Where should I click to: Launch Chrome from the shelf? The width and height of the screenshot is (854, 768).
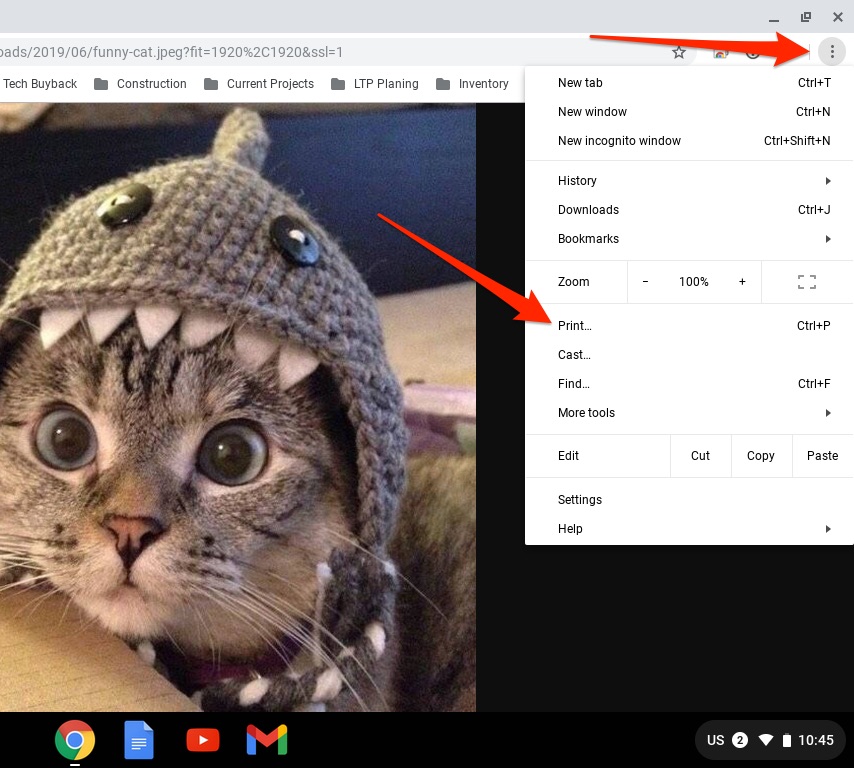point(75,740)
